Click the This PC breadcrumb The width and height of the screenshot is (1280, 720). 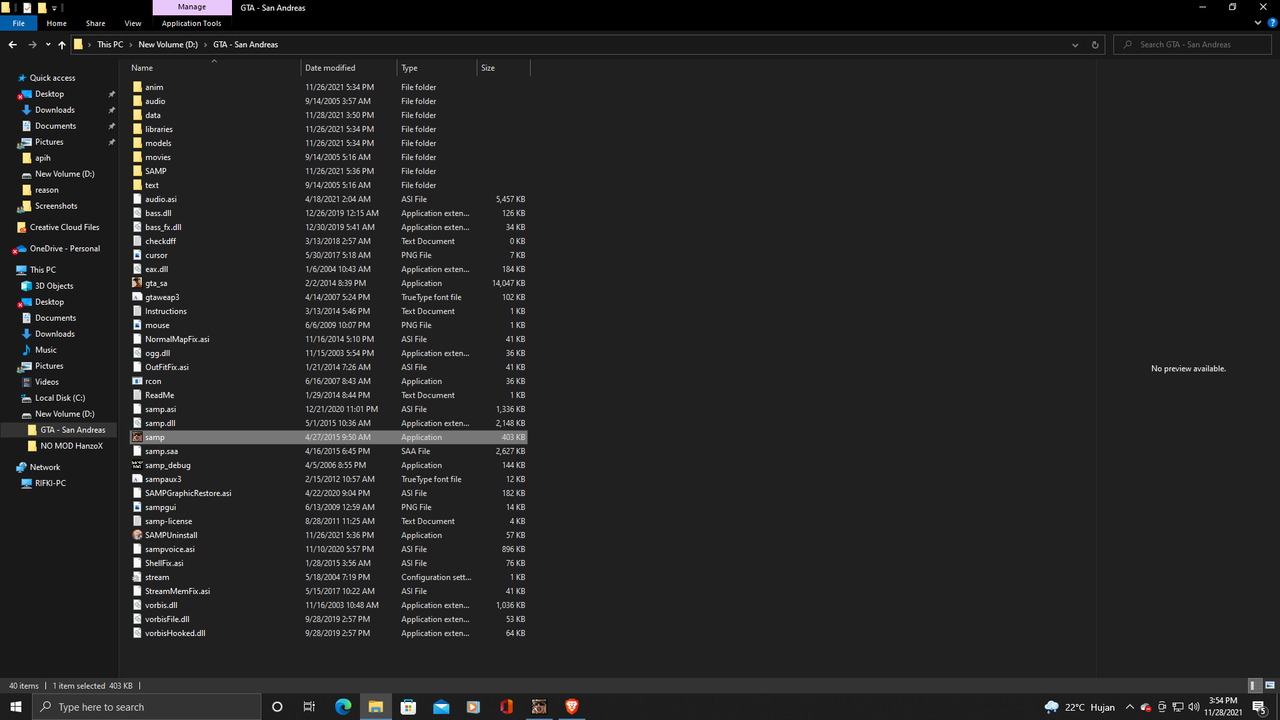[110, 45]
